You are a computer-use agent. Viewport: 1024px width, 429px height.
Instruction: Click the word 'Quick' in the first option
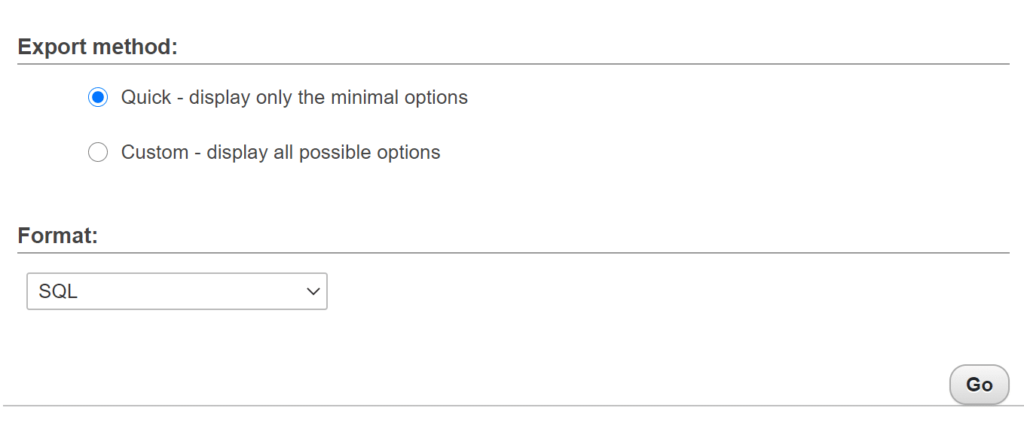pos(146,98)
